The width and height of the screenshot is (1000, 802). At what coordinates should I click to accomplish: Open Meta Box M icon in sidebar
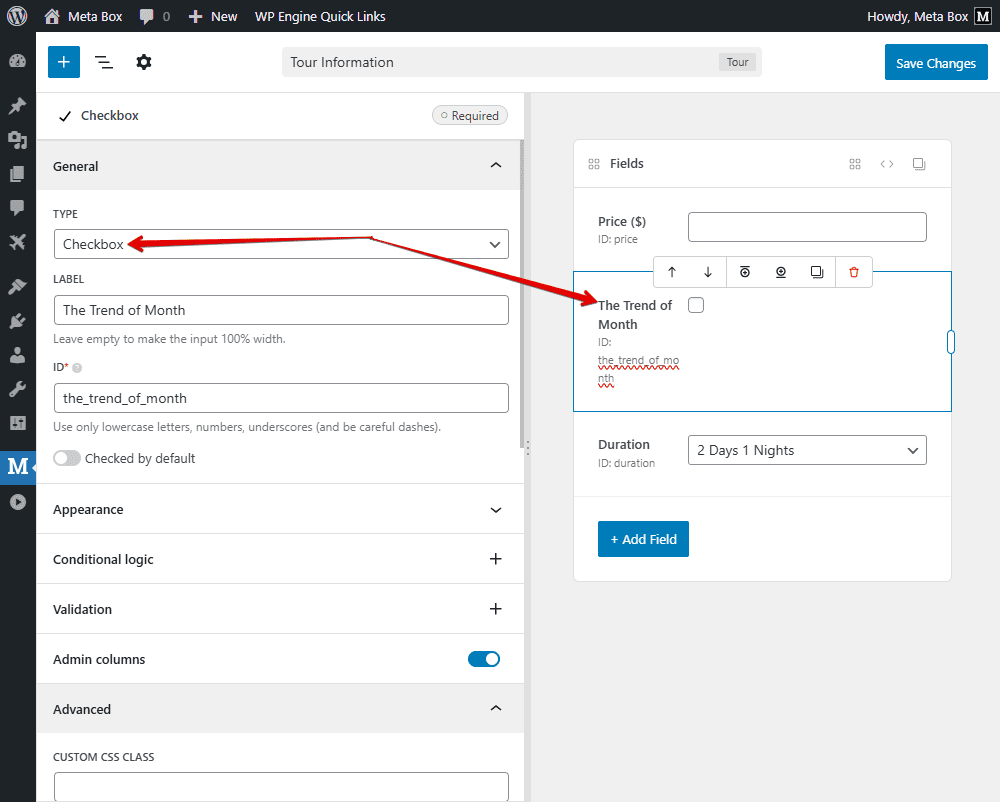[x=17, y=466]
